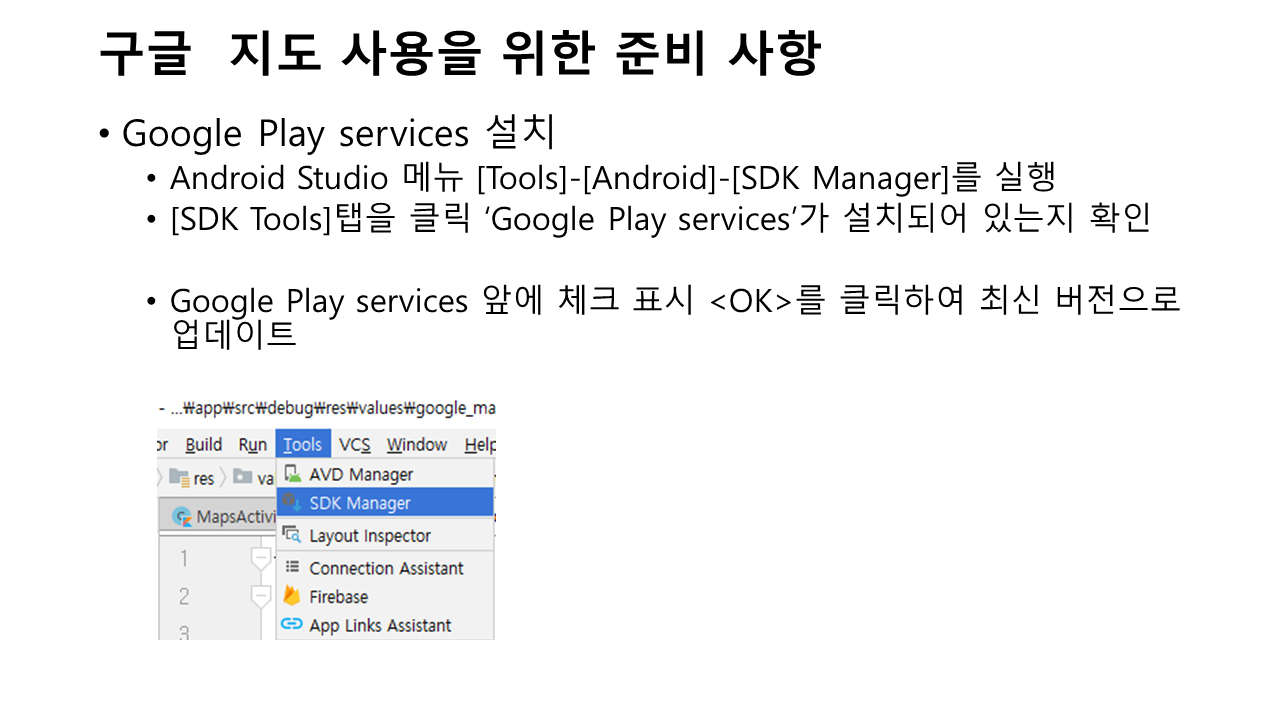Open the Help menu
1280x720 pixels.
point(480,445)
